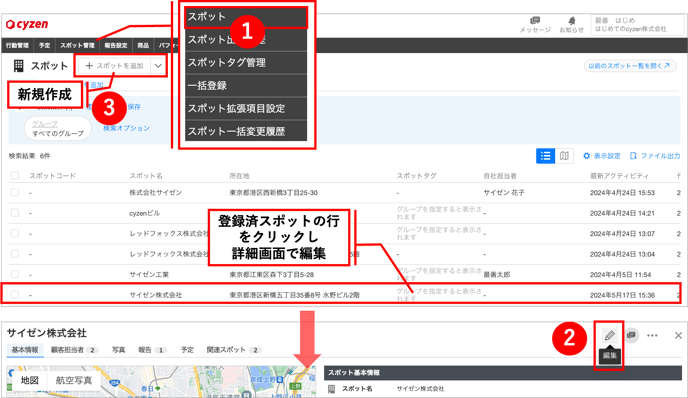Sort by スポットコード column header
The width and height of the screenshot is (688, 398).
coord(53,176)
